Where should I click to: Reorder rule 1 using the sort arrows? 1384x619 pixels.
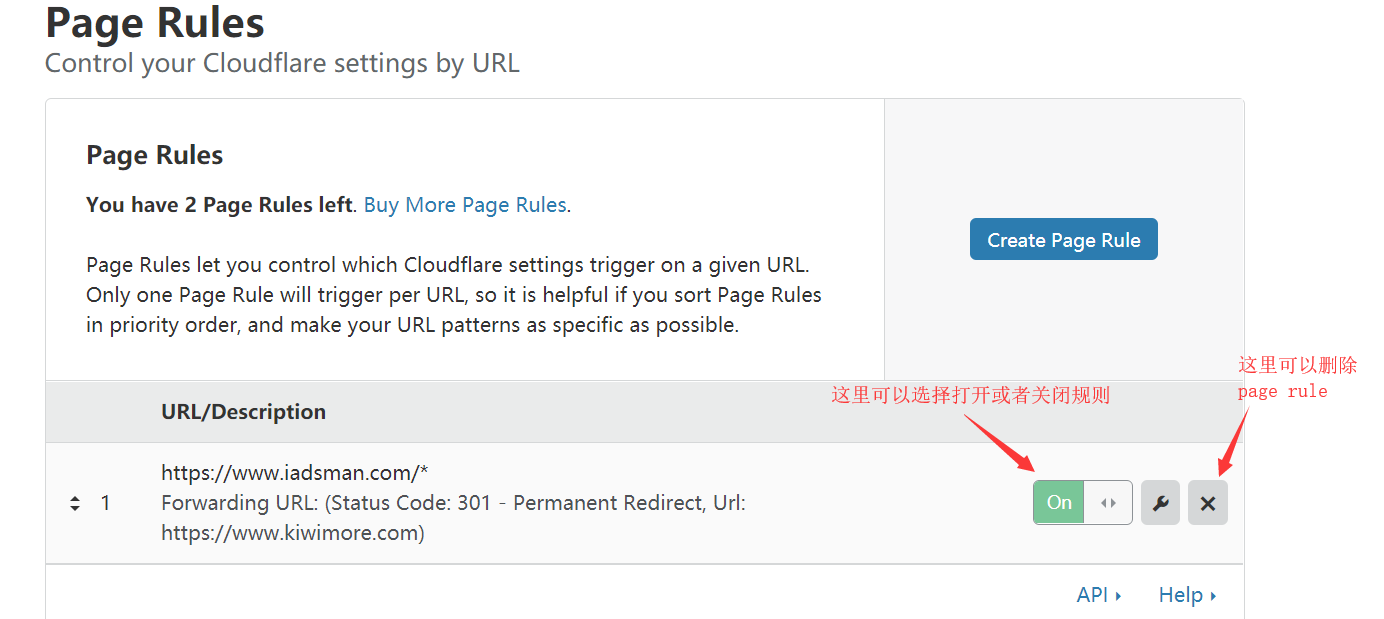tap(75, 503)
